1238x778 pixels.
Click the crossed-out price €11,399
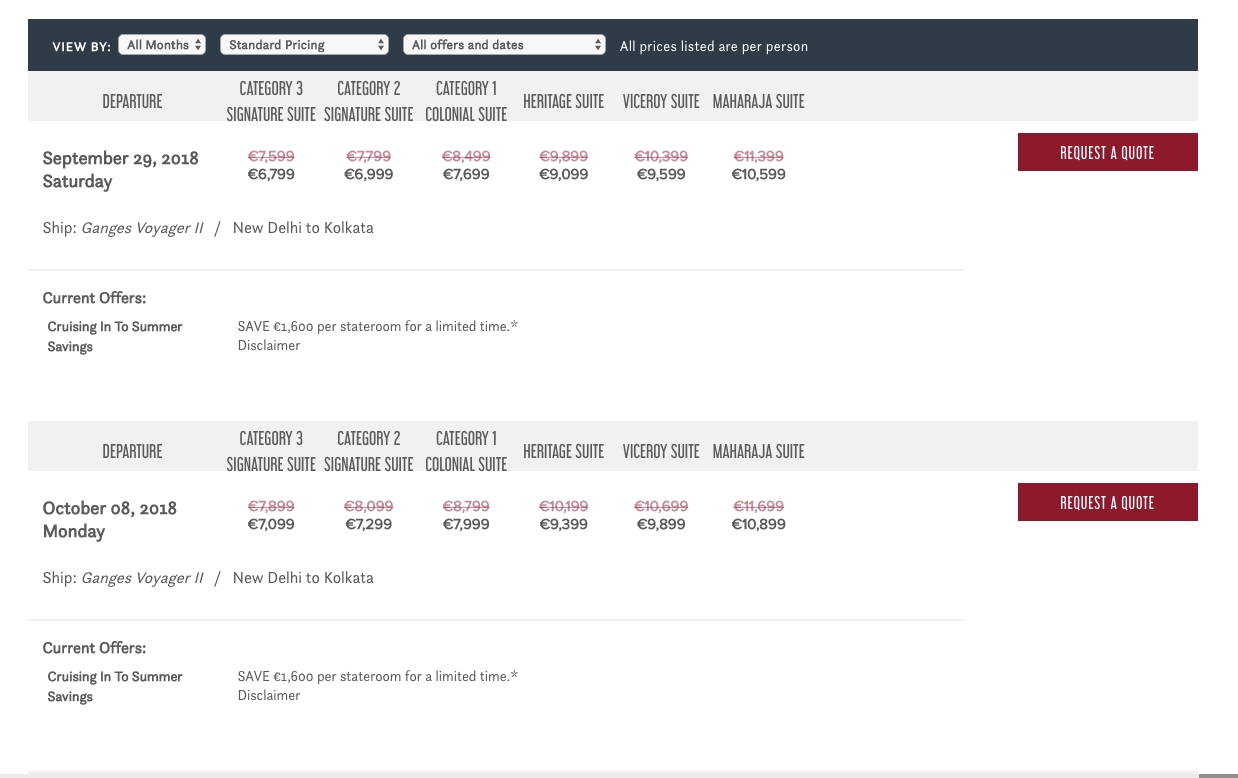(759, 156)
